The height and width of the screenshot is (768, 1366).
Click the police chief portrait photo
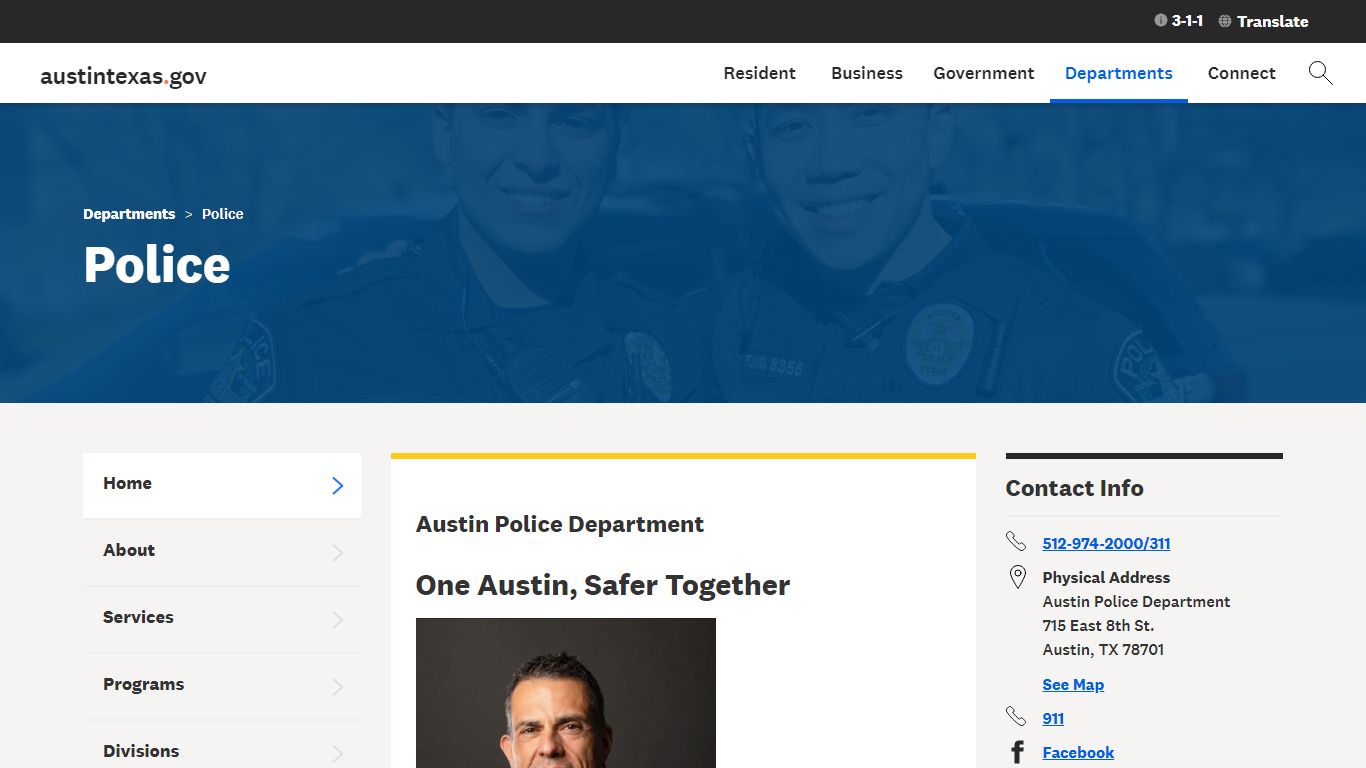(566, 693)
